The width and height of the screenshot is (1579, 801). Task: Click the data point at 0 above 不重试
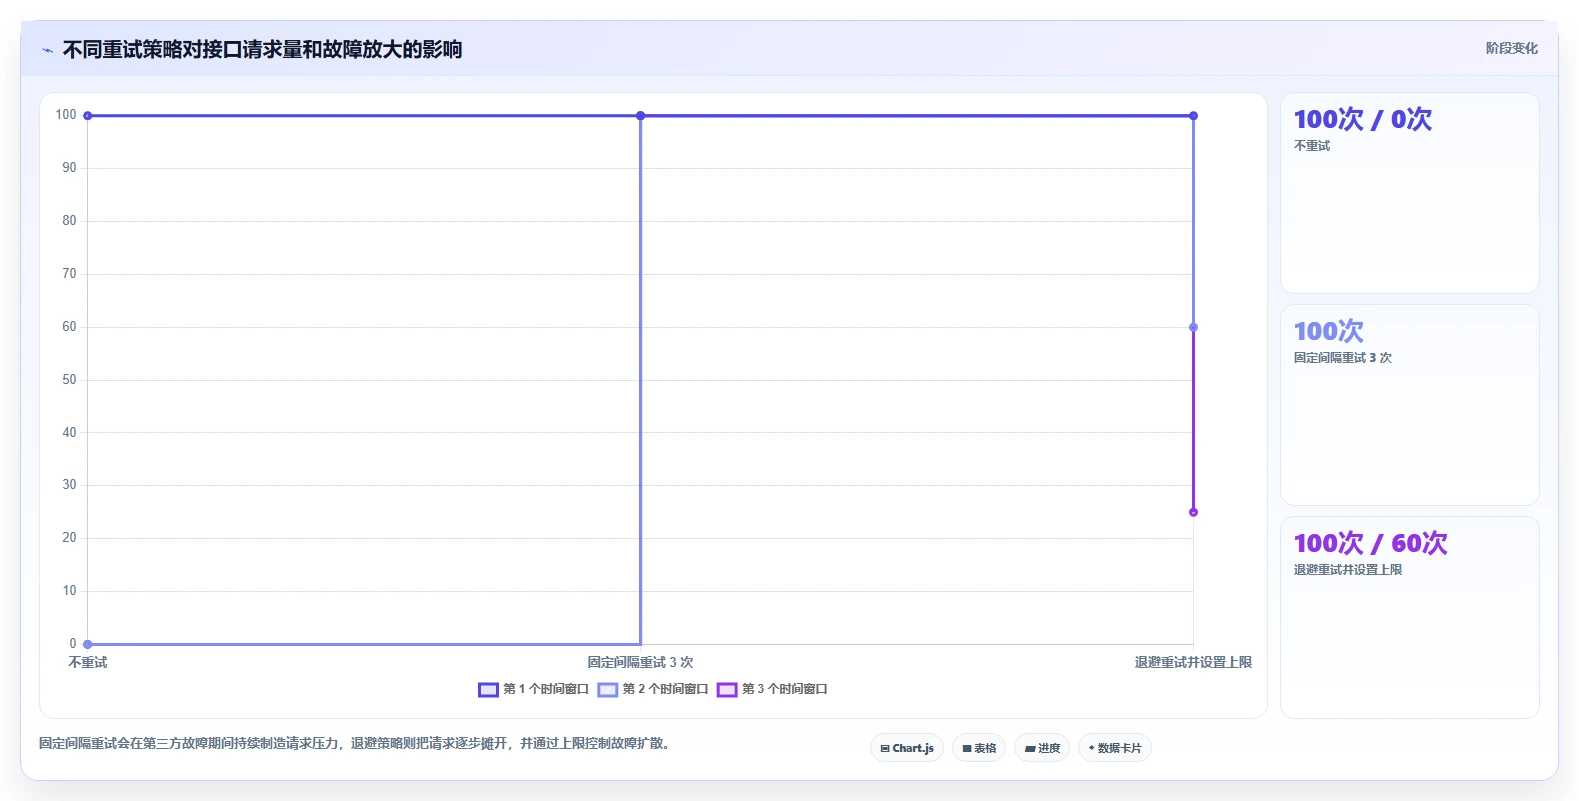coord(88,644)
